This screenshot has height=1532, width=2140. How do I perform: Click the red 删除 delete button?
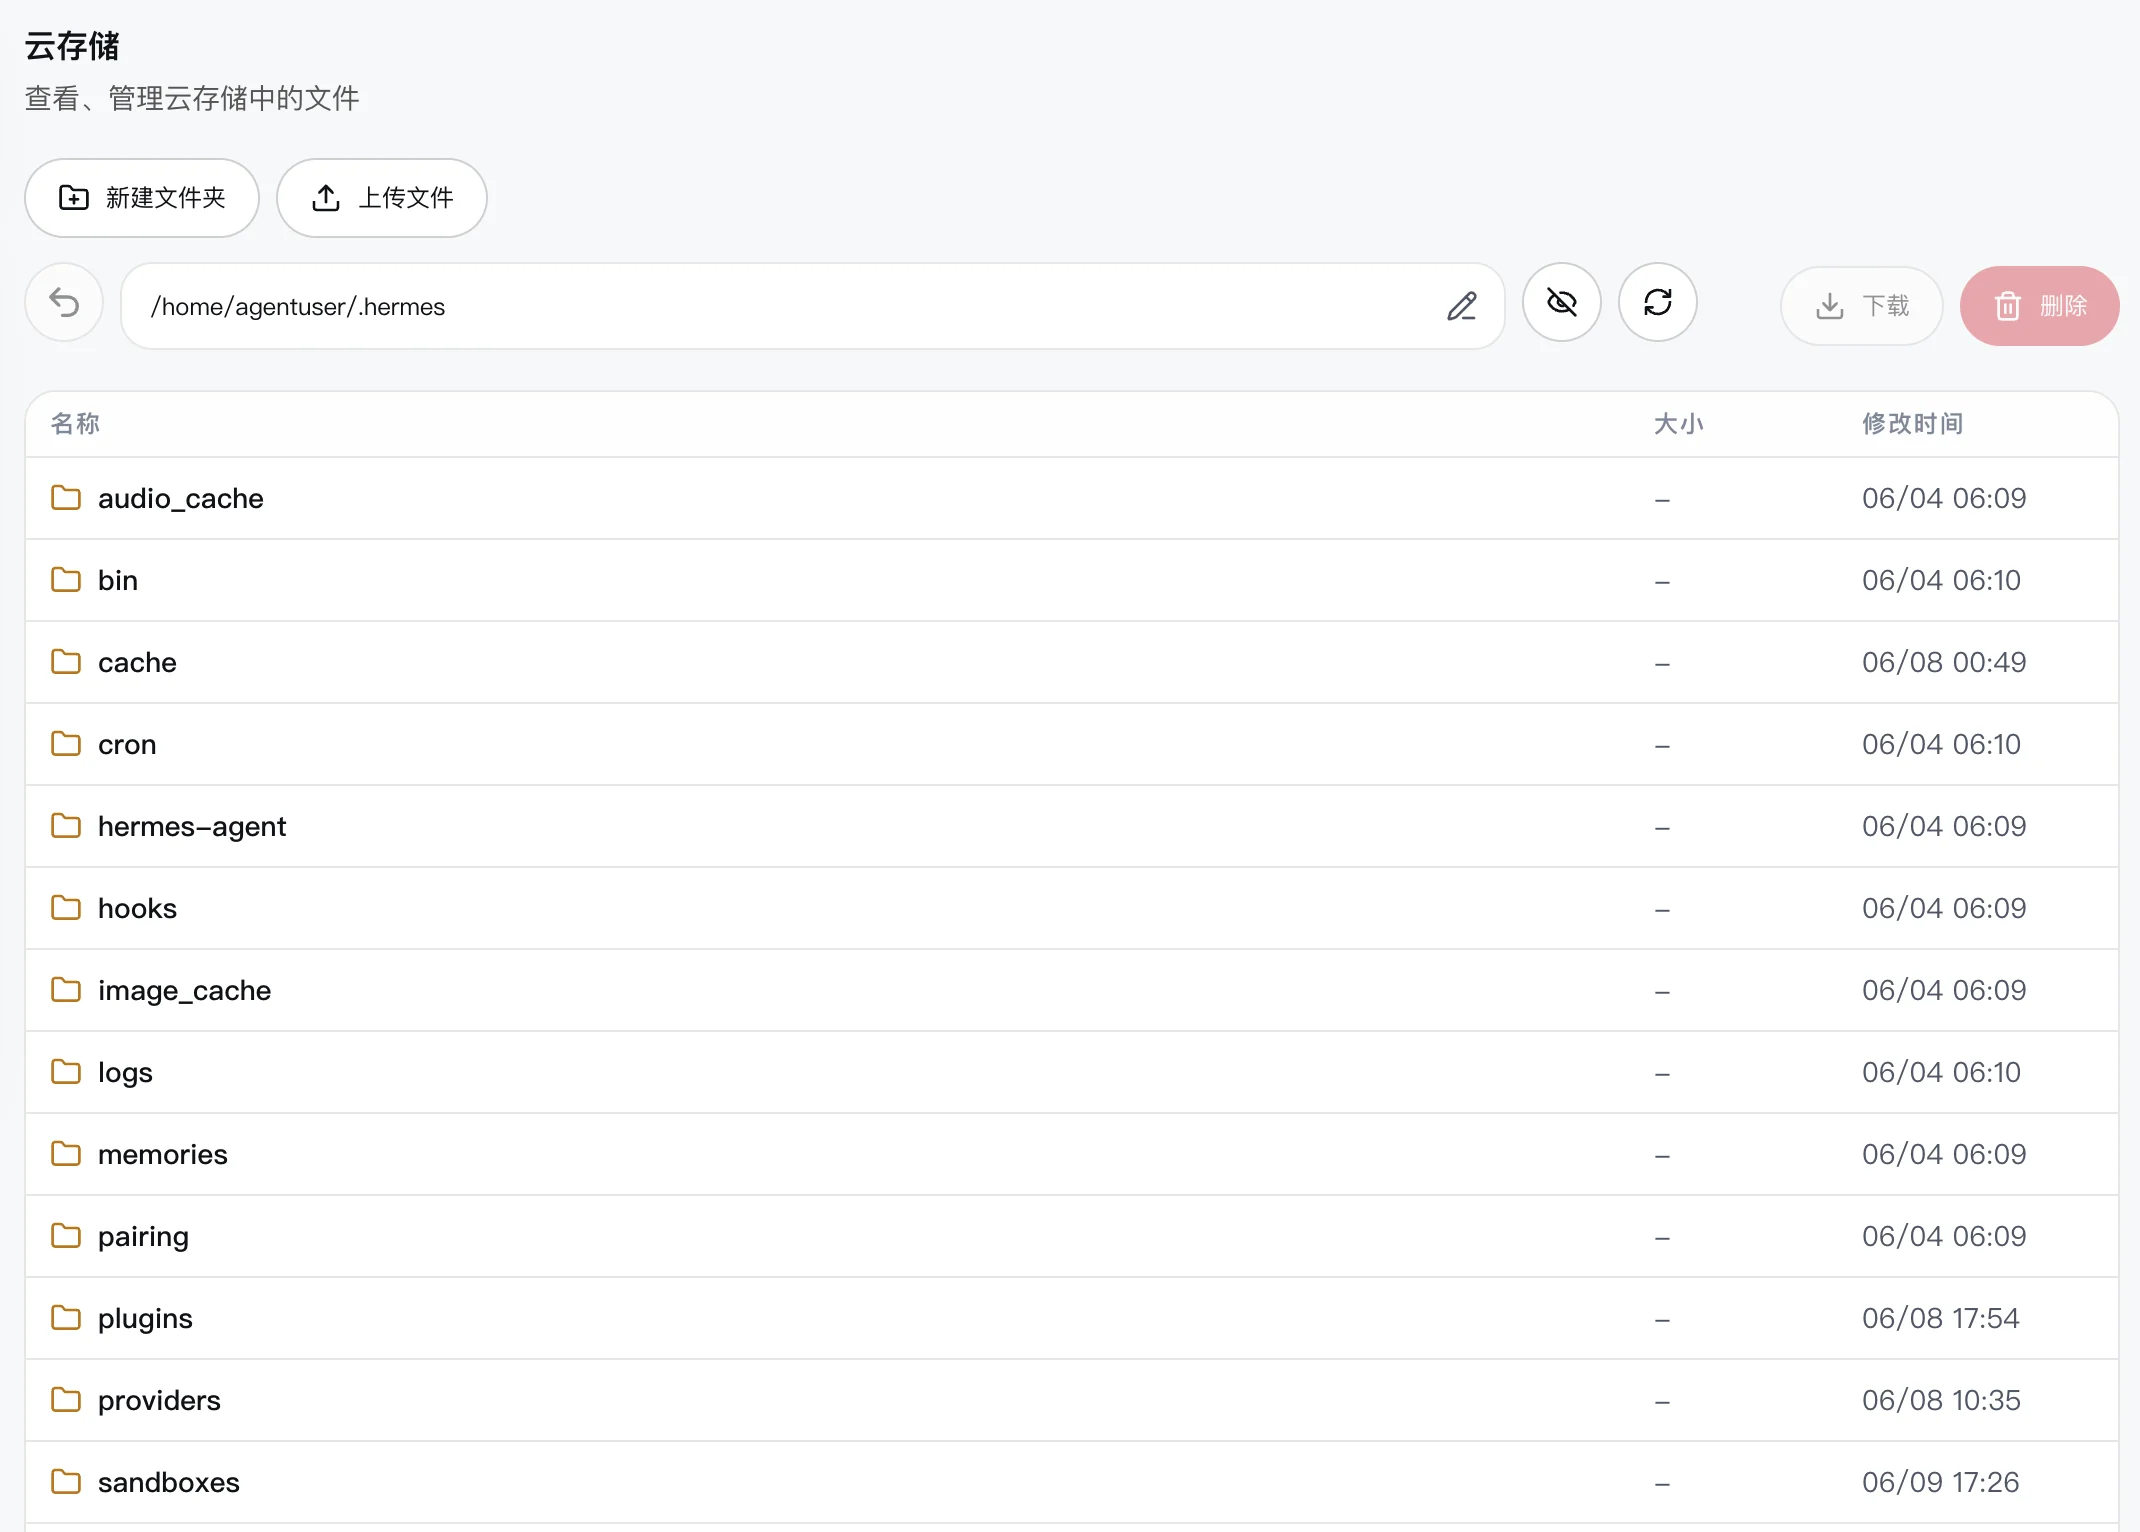(2039, 306)
